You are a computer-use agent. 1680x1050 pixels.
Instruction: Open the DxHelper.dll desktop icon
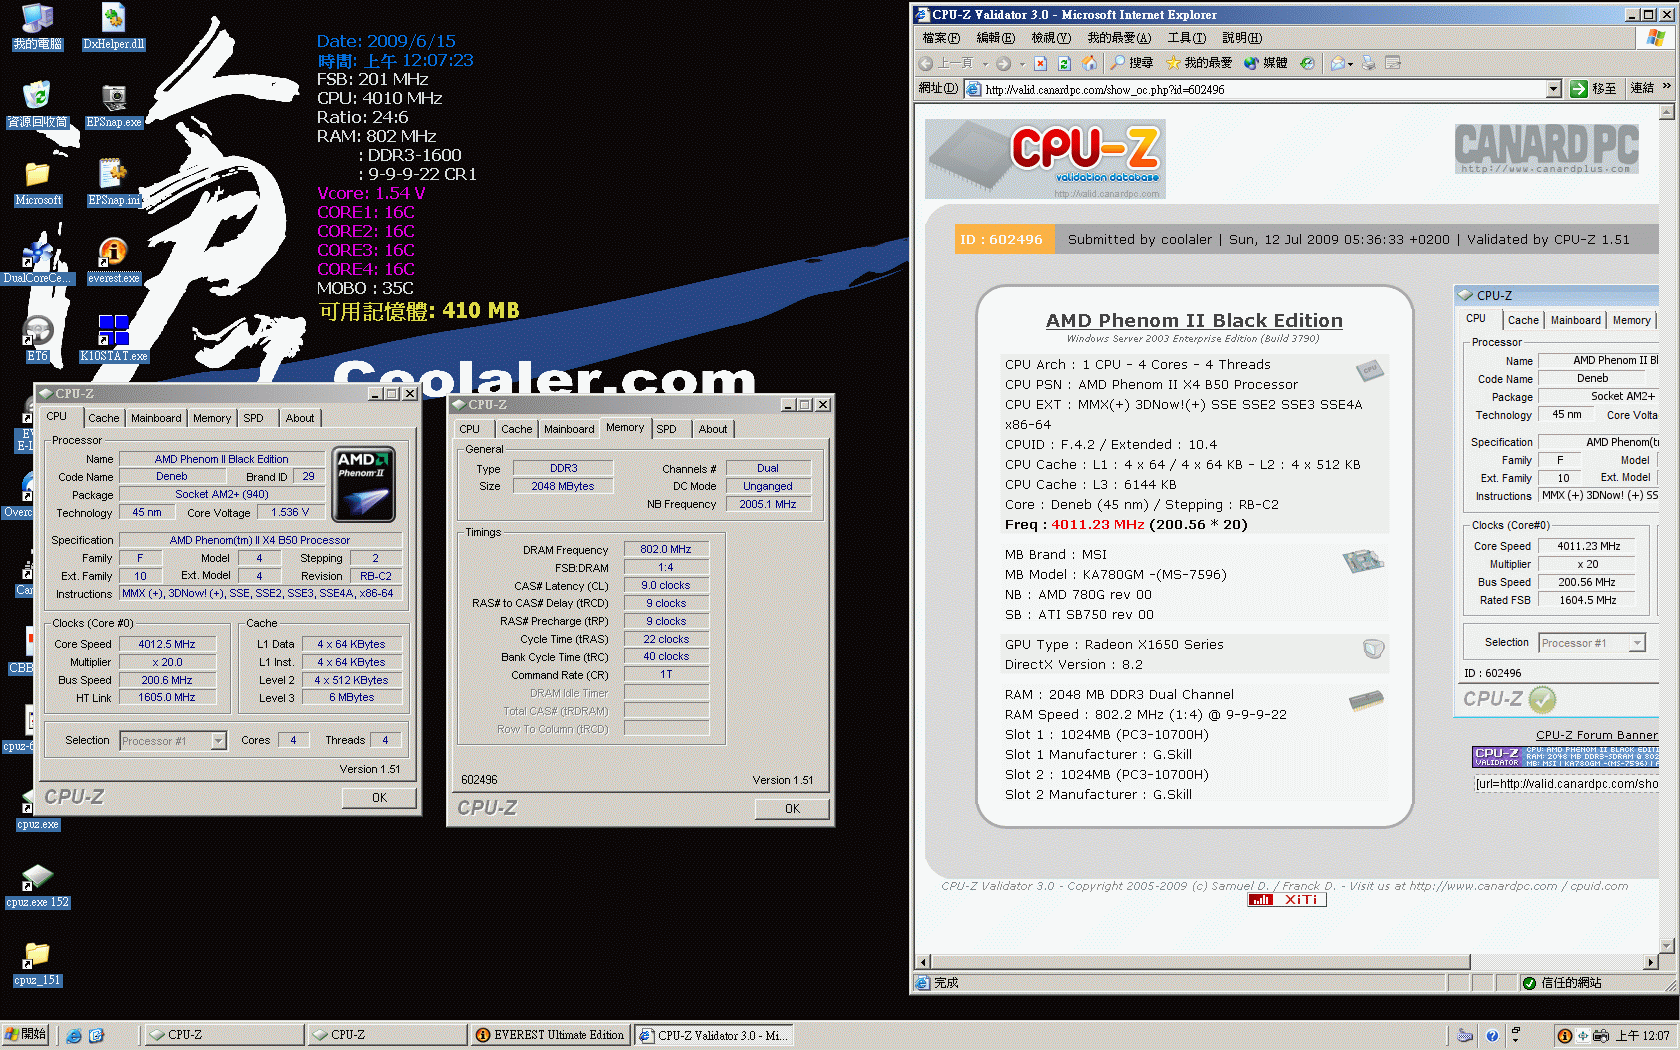[113, 26]
